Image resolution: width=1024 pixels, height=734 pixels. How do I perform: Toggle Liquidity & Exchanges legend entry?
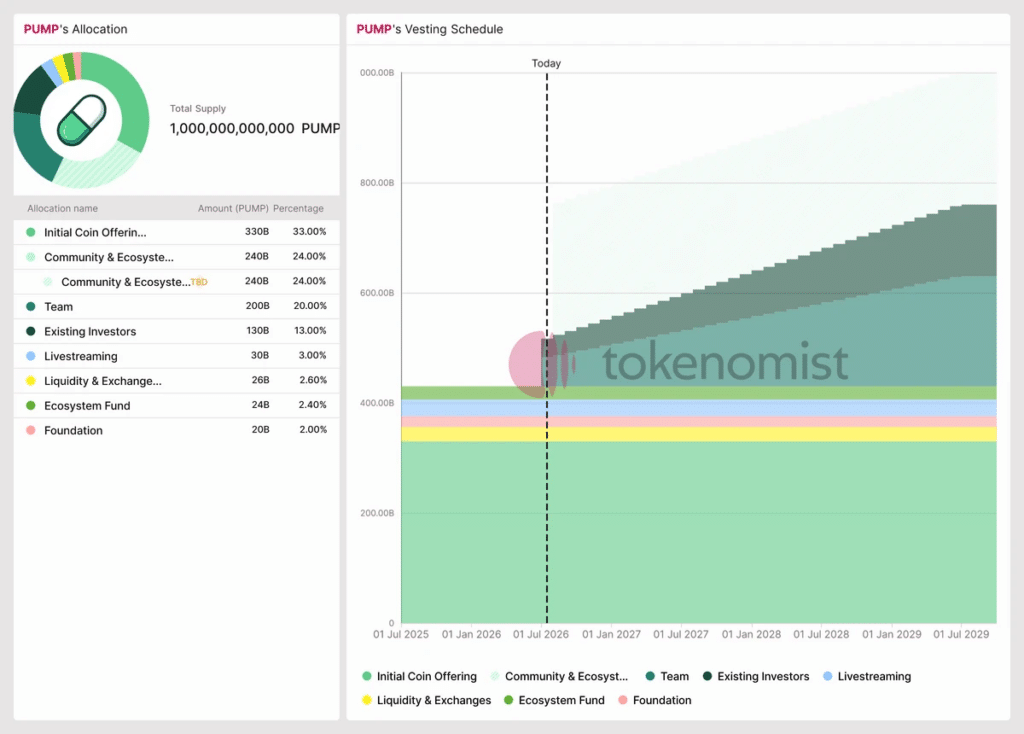click(426, 700)
